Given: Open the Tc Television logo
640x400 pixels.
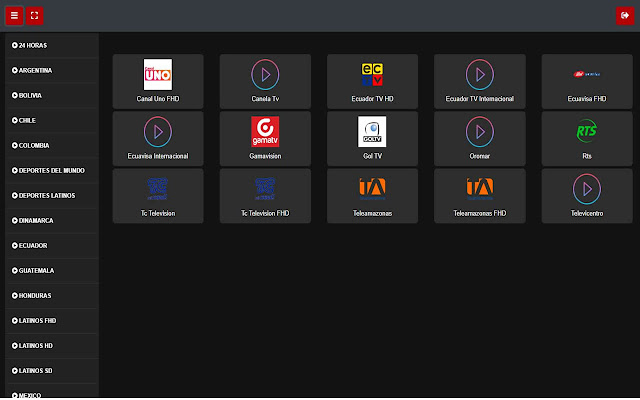Looking at the screenshot, I should (158, 189).
